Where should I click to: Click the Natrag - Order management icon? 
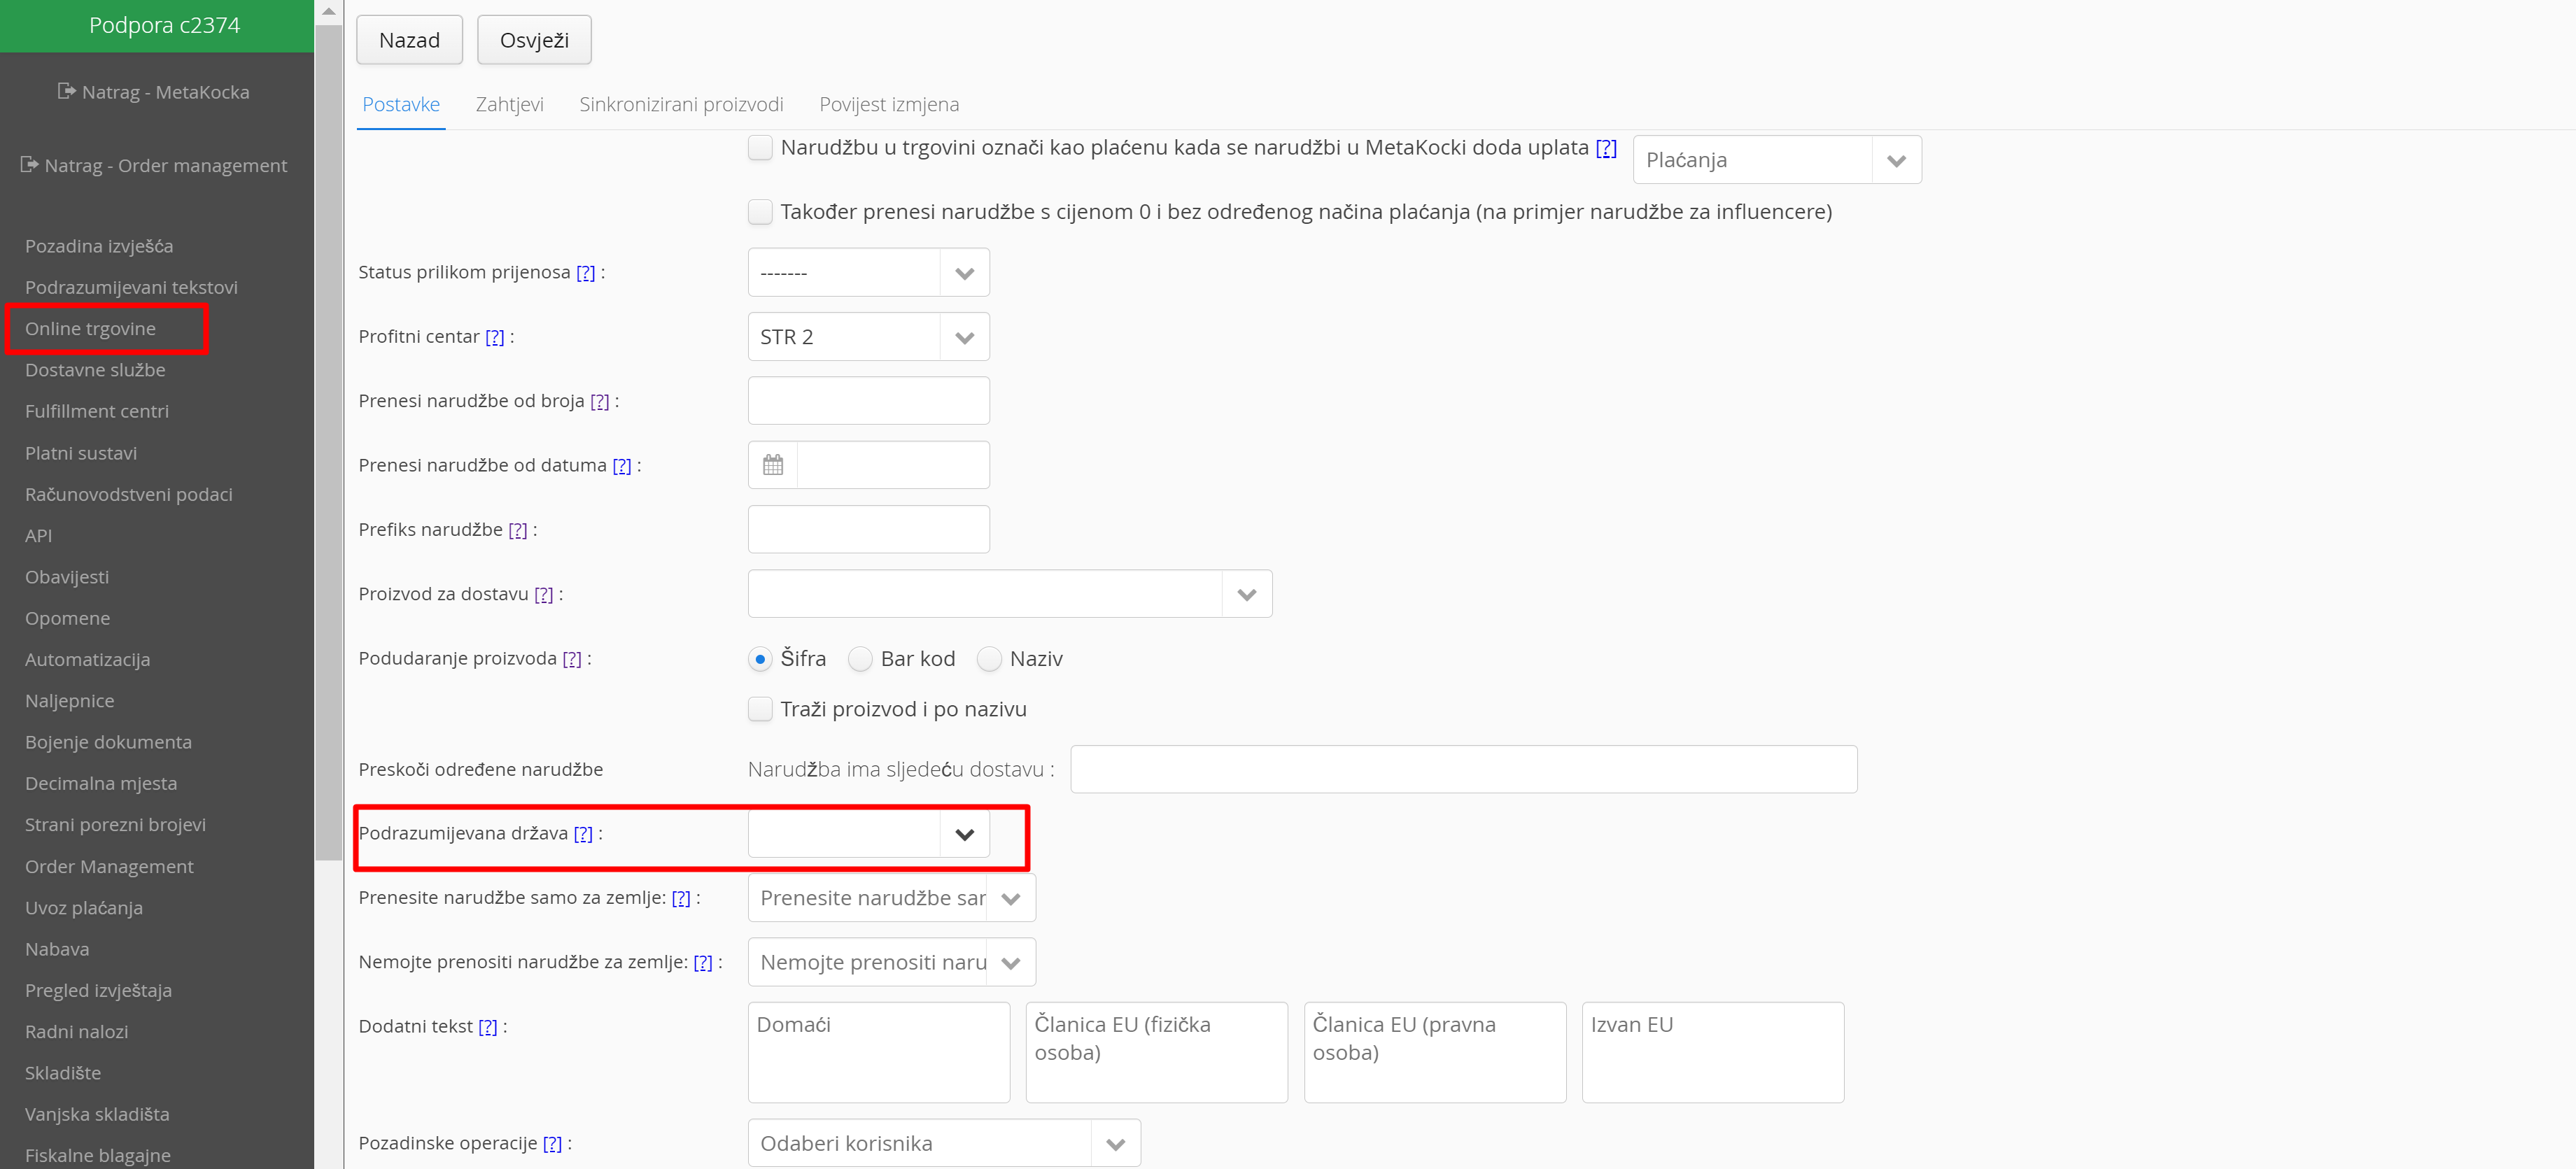pos(29,164)
